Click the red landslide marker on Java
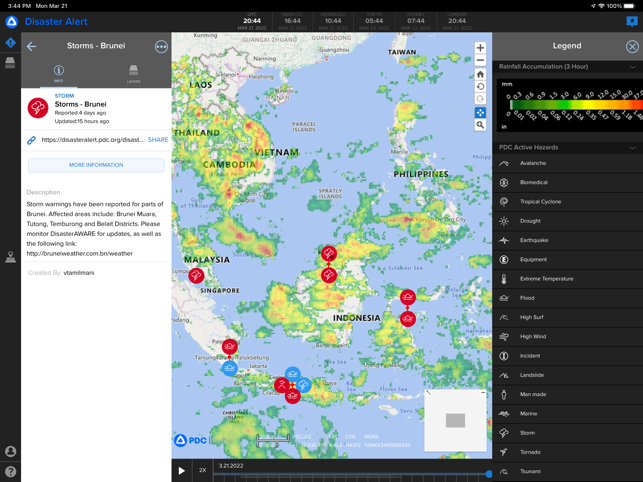643x482 pixels. tap(282, 385)
